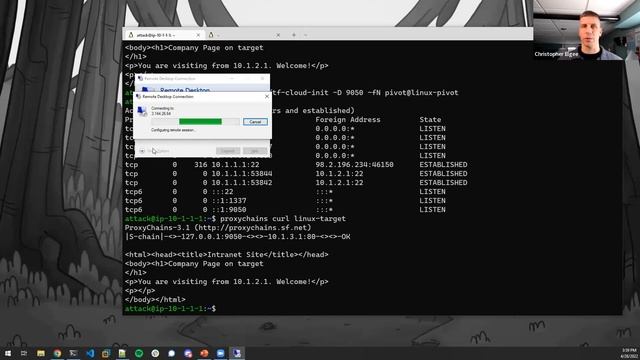The image size is (640, 360).
Task: Click local address 10.1.1.1:53842
Action: 242,182
